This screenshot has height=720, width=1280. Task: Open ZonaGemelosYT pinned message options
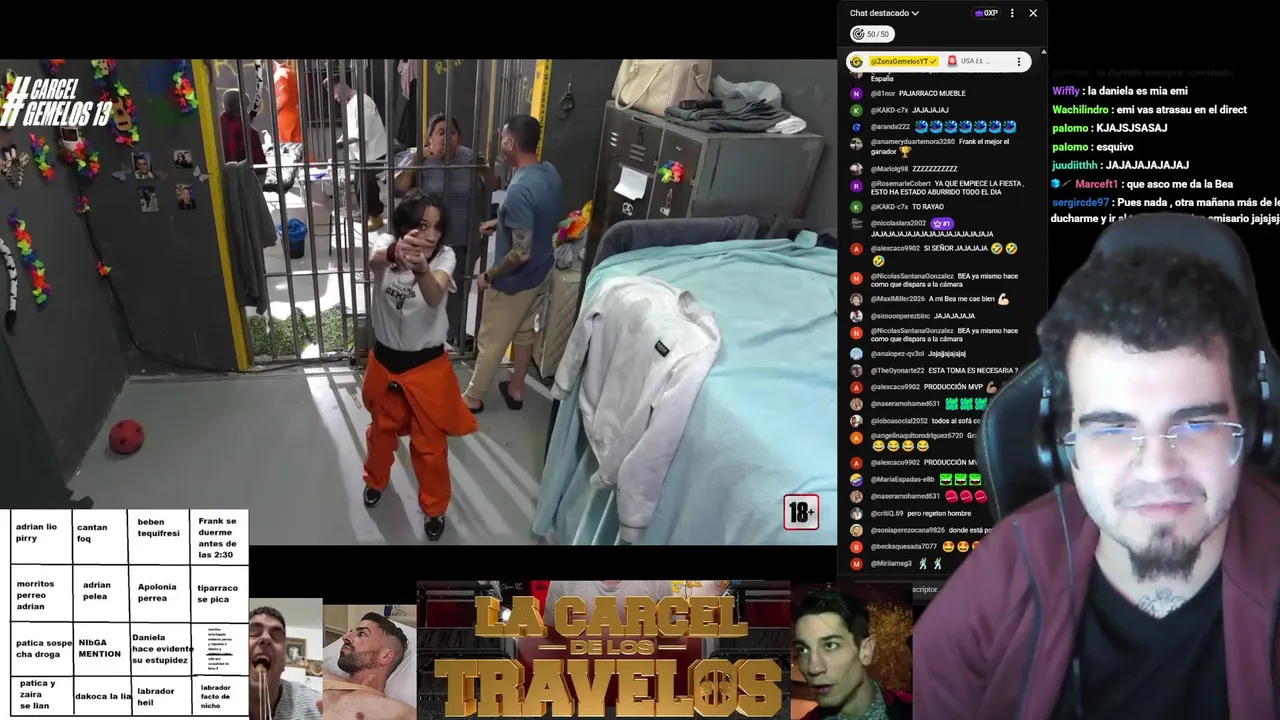(x=1019, y=62)
